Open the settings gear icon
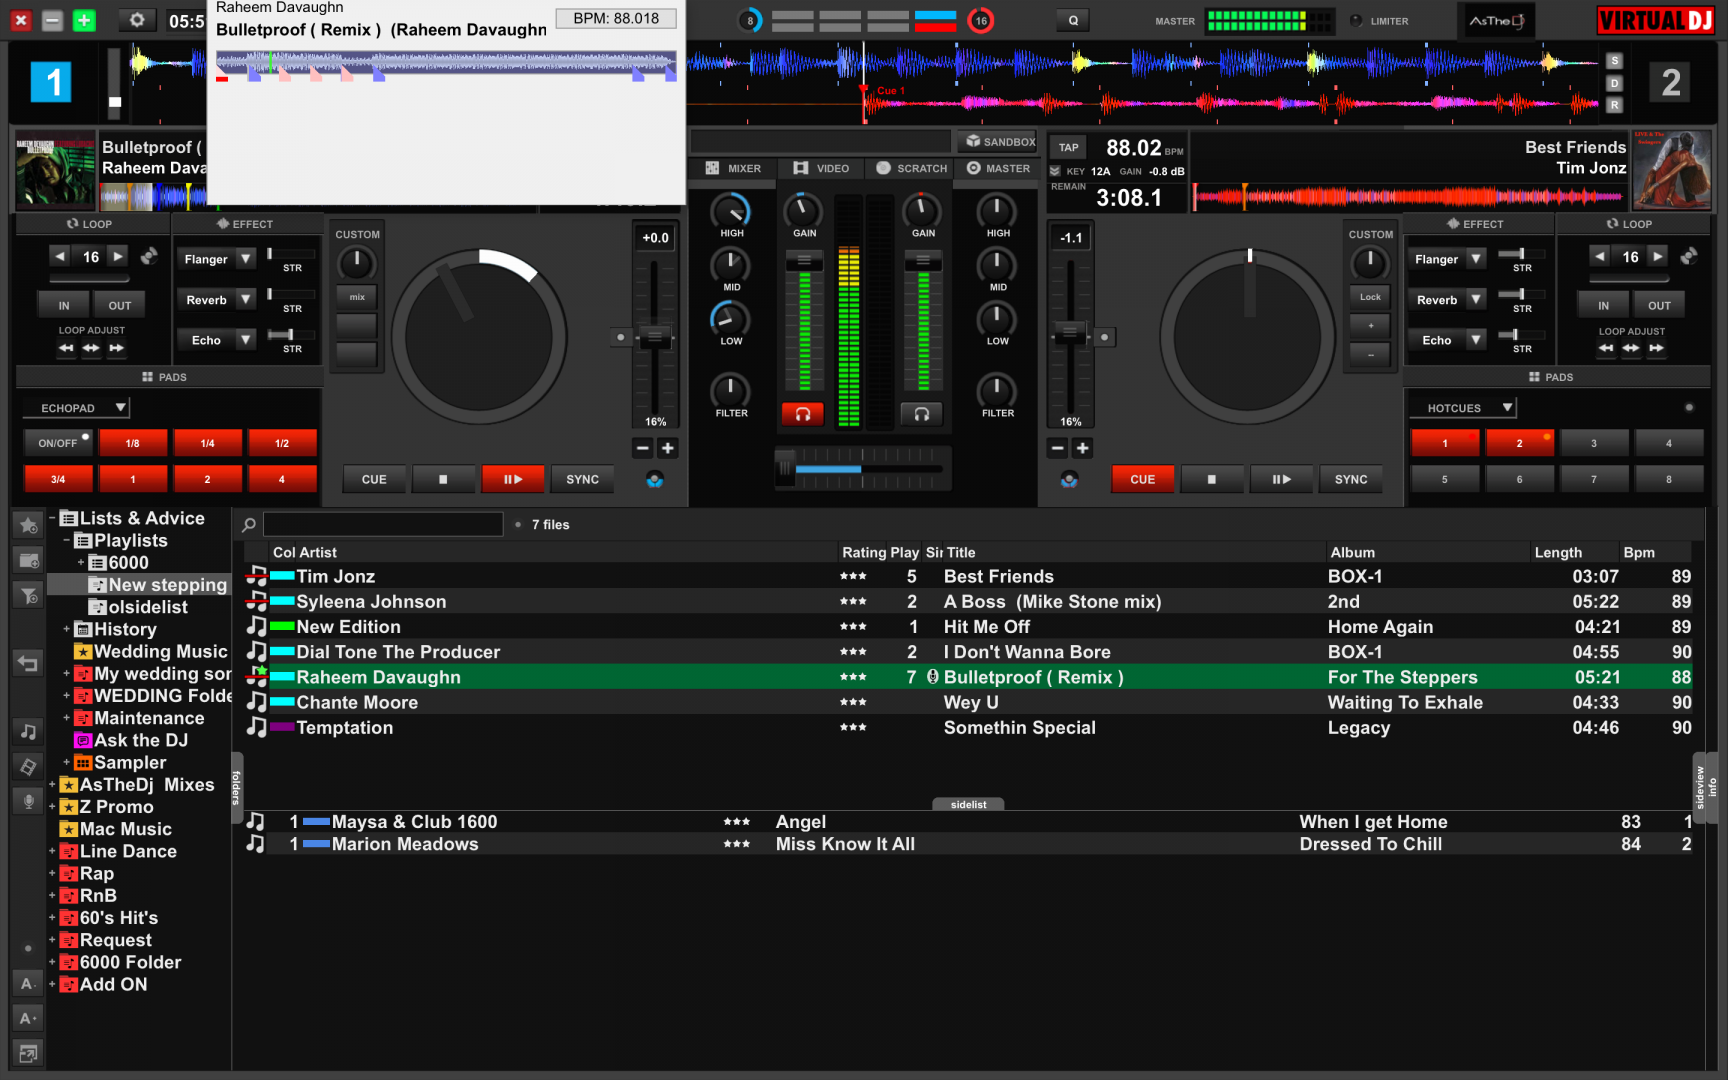 pos(137,20)
